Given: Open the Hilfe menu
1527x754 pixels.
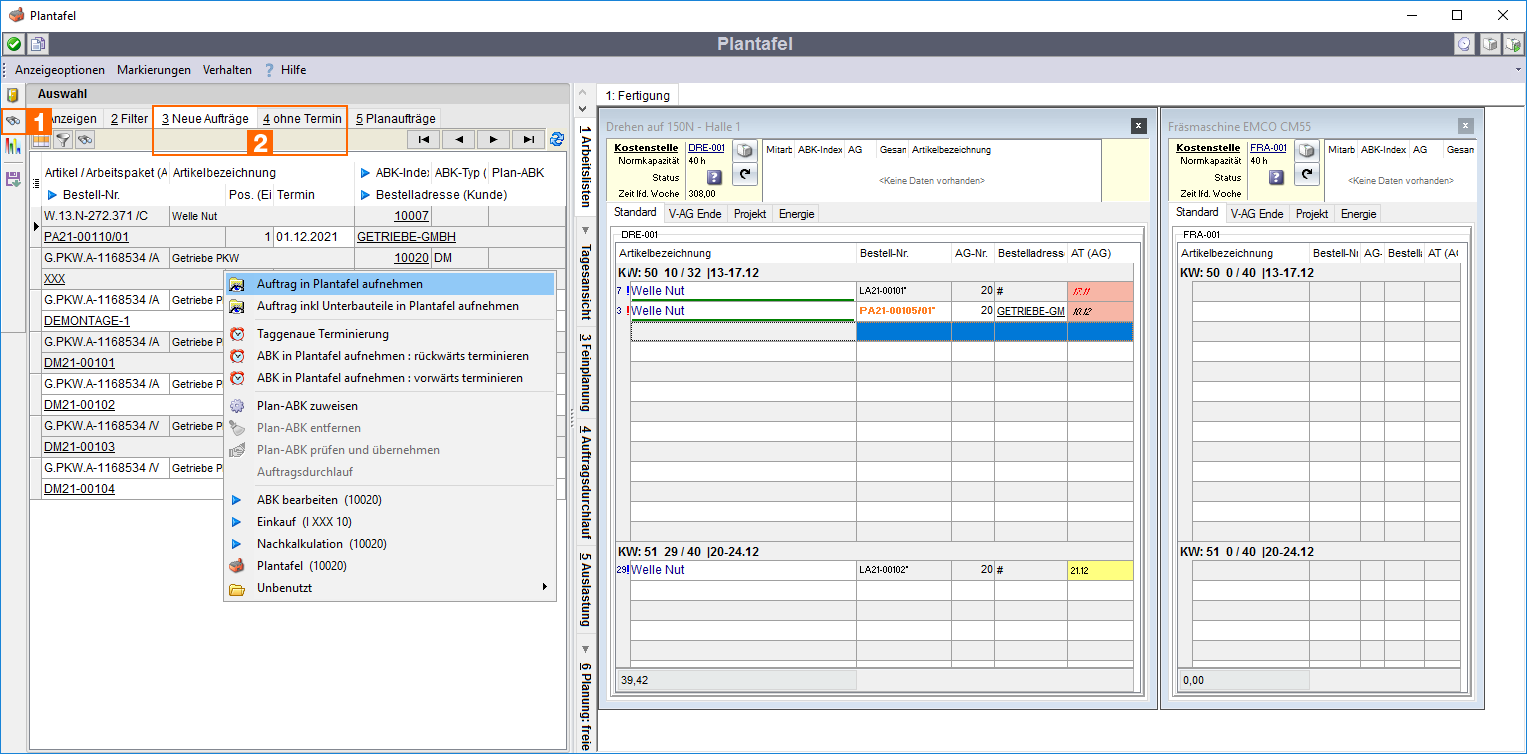Looking at the screenshot, I should [294, 70].
